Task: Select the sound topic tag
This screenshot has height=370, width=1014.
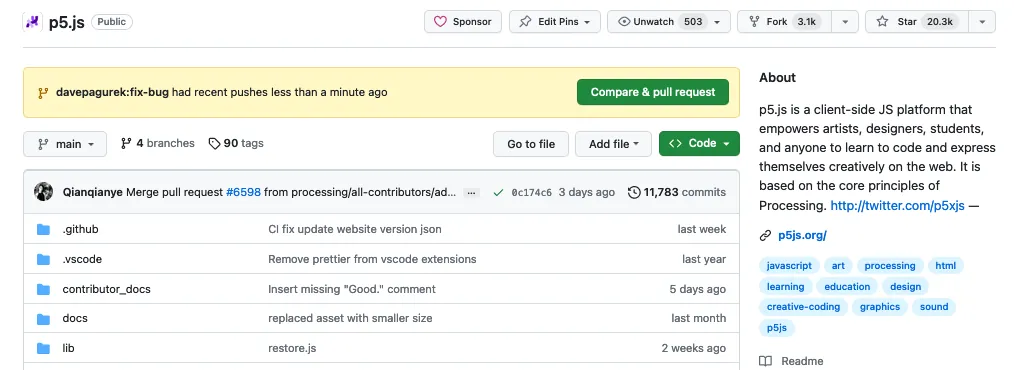Action: [x=934, y=307]
